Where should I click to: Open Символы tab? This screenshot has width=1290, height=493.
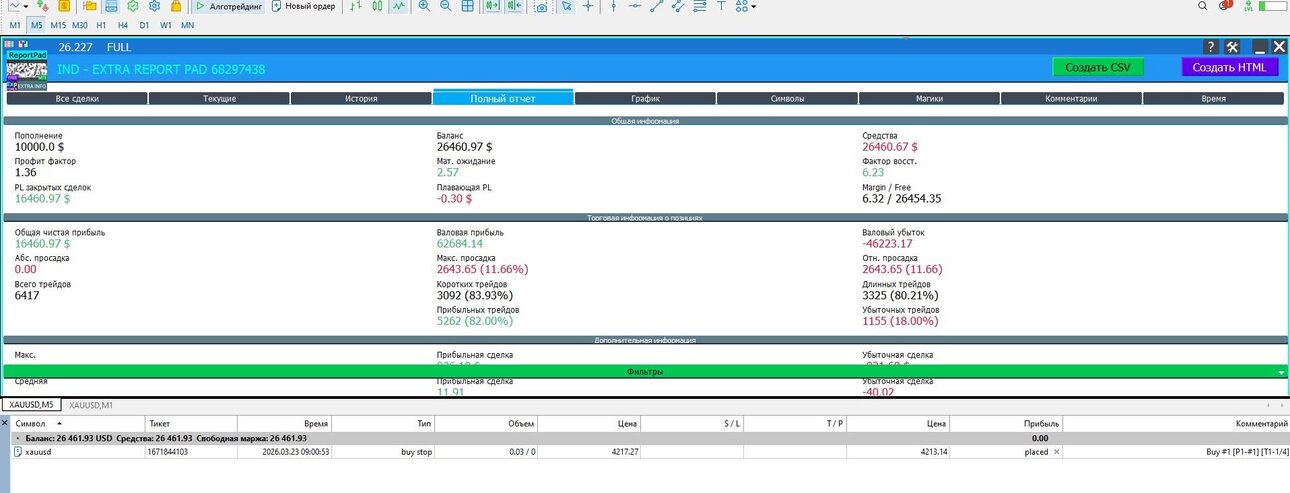787,99
